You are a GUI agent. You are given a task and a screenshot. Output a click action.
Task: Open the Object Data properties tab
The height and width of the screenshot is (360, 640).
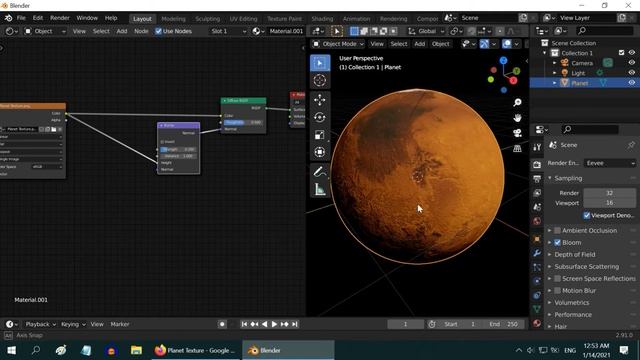537,309
